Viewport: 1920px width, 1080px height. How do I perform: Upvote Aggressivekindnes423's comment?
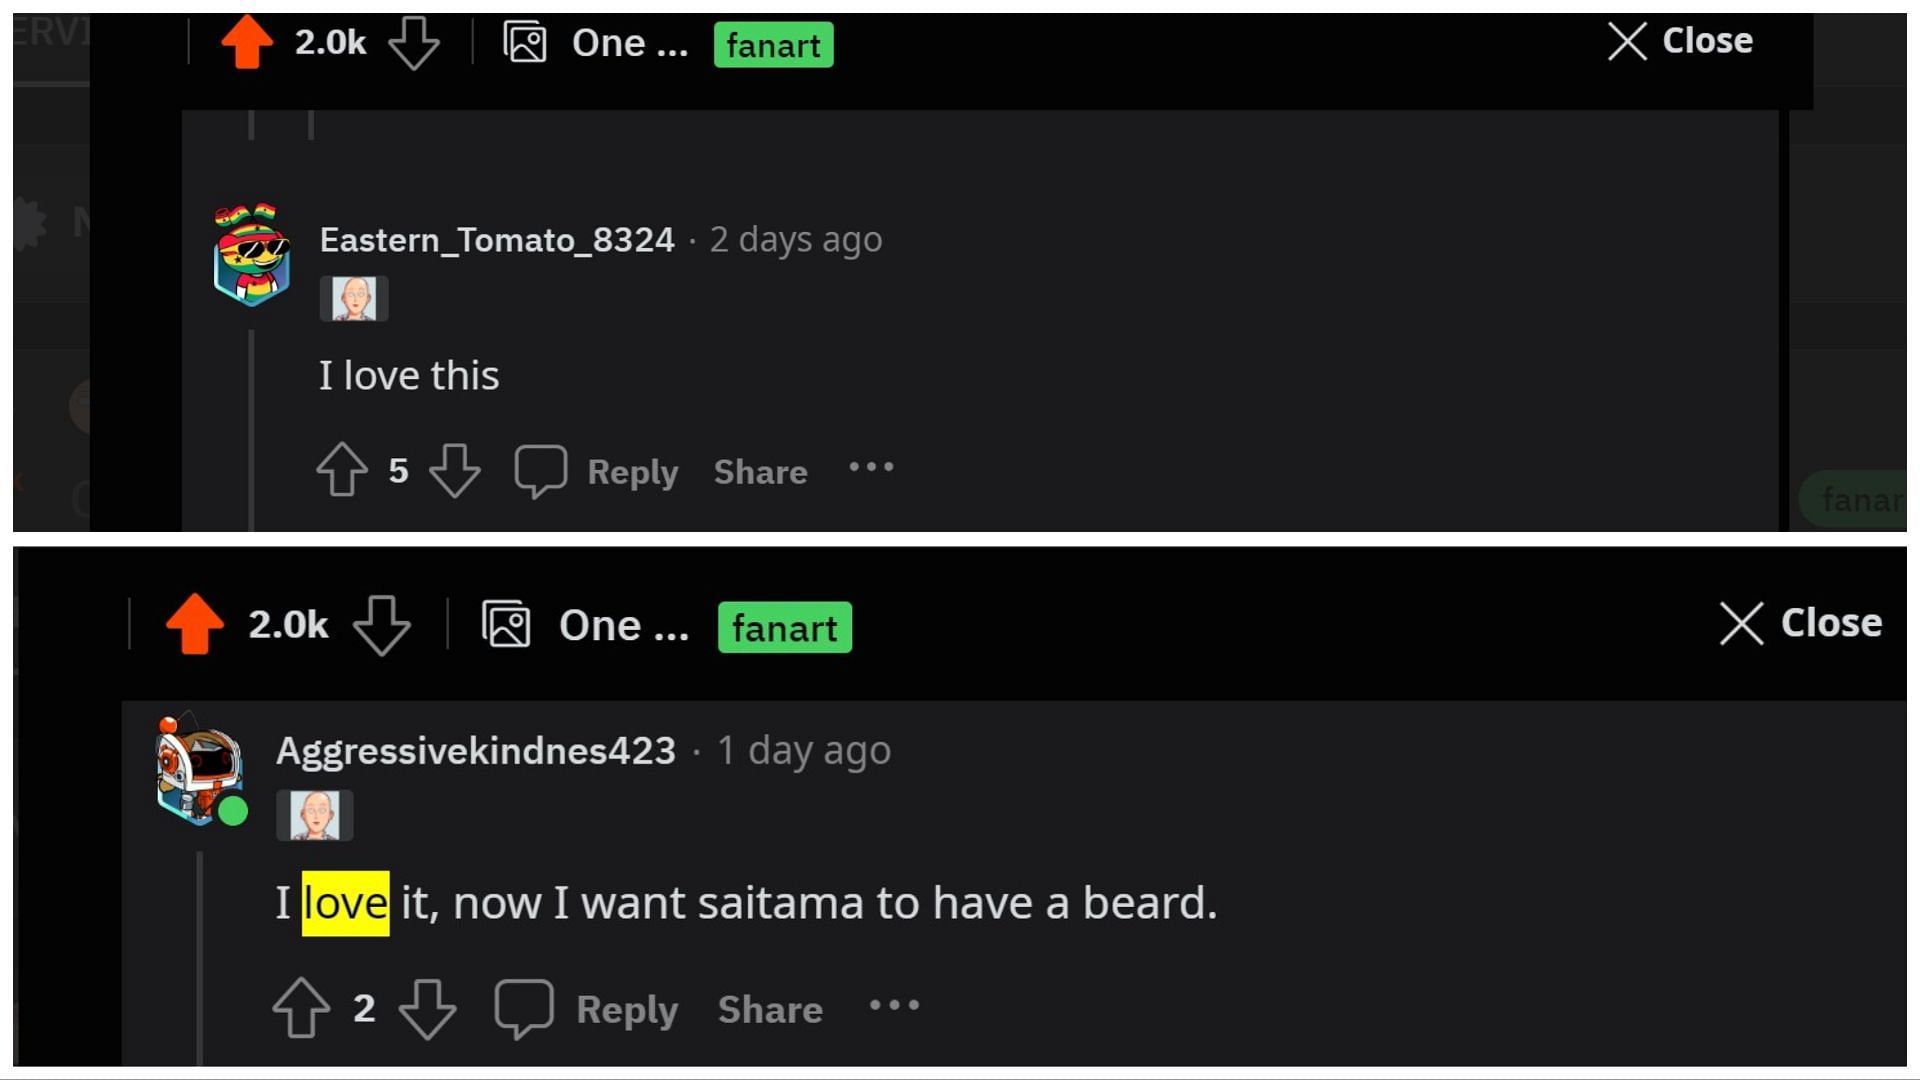[301, 1007]
